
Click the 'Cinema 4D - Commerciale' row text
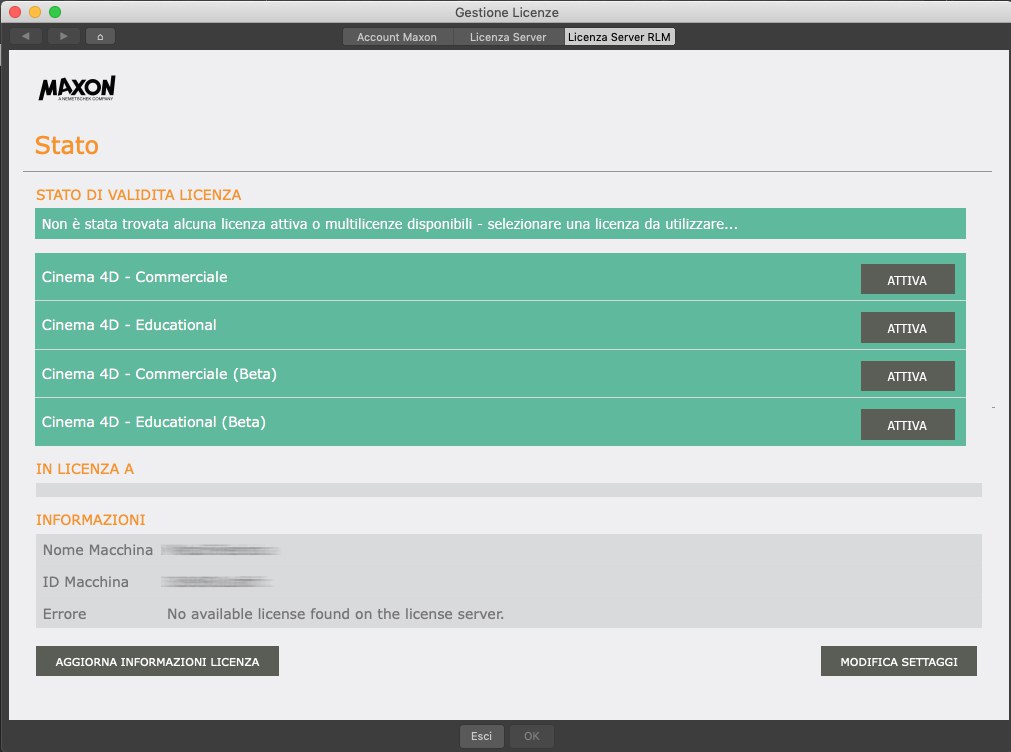click(134, 277)
